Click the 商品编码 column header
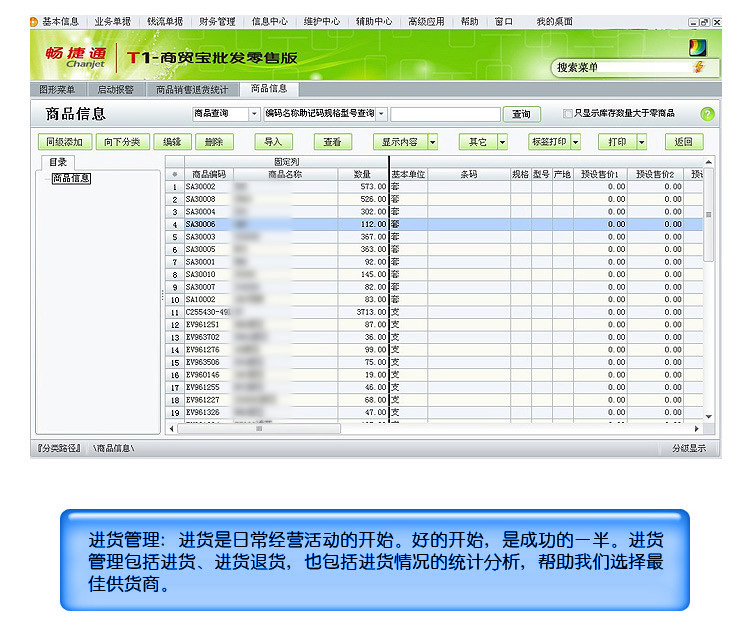This screenshot has width=750, height=634. 209,174
